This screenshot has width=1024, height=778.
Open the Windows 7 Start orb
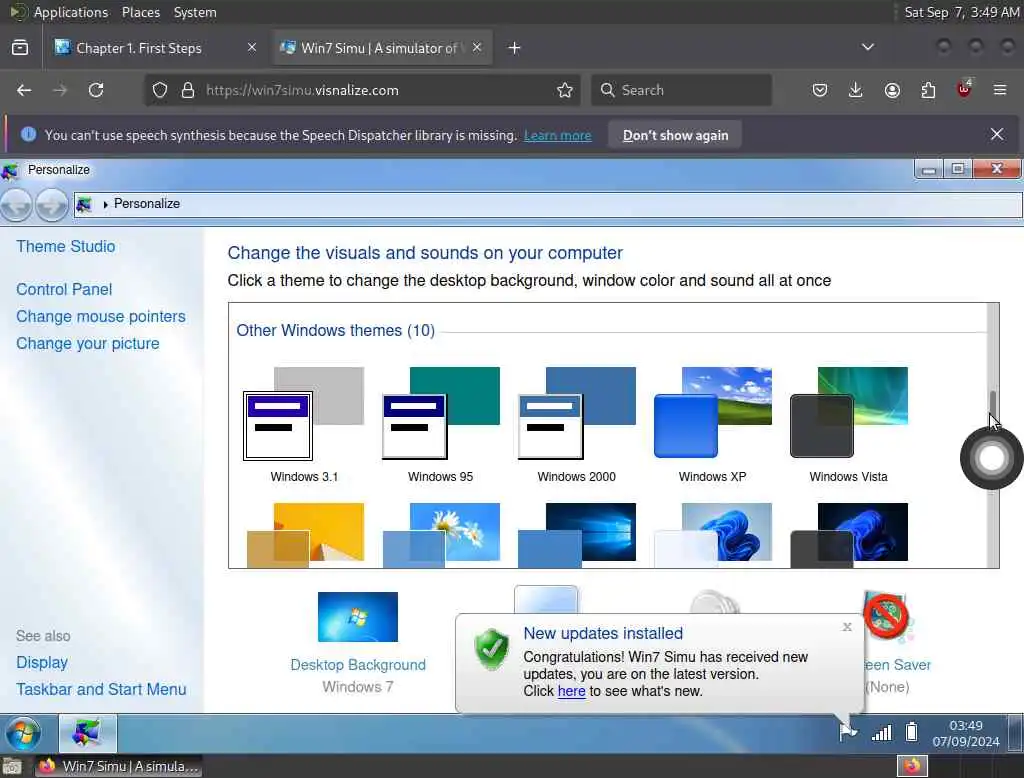(24, 733)
